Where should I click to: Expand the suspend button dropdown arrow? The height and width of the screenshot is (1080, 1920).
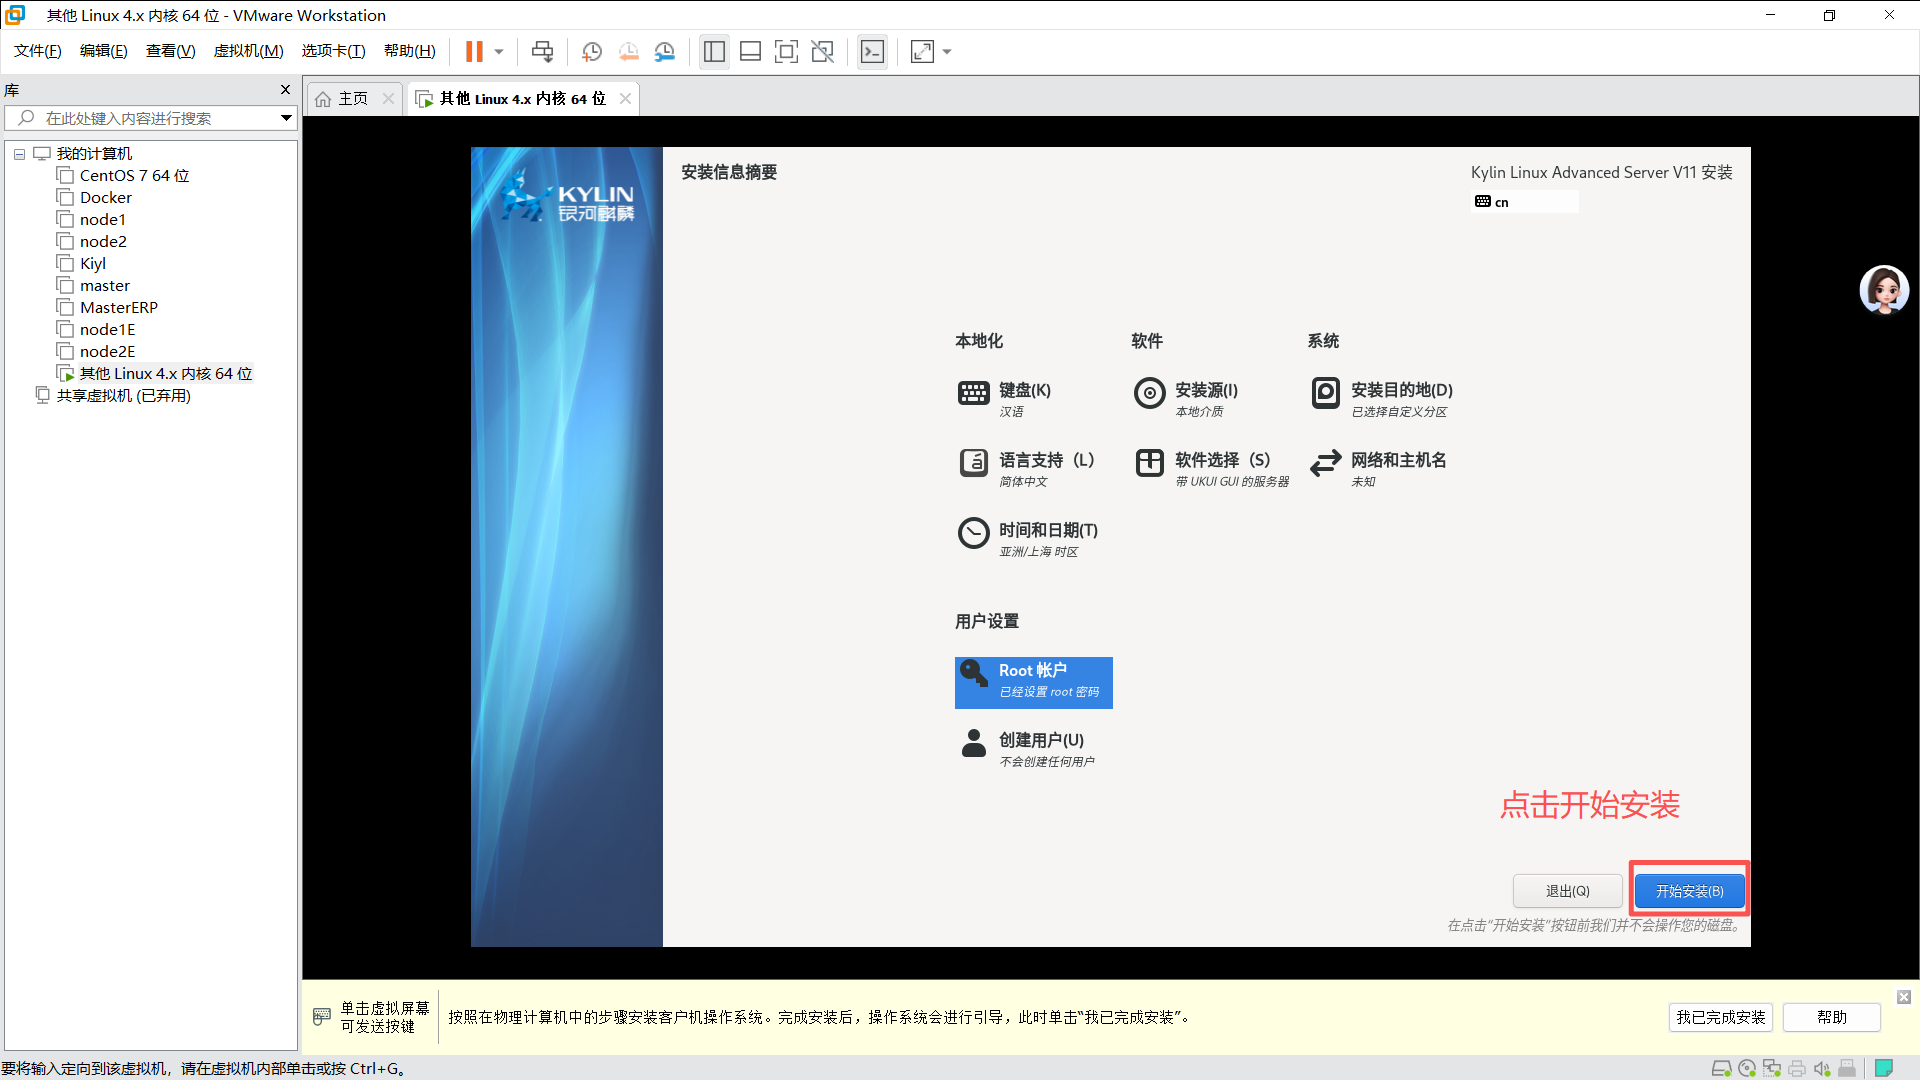coord(497,51)
